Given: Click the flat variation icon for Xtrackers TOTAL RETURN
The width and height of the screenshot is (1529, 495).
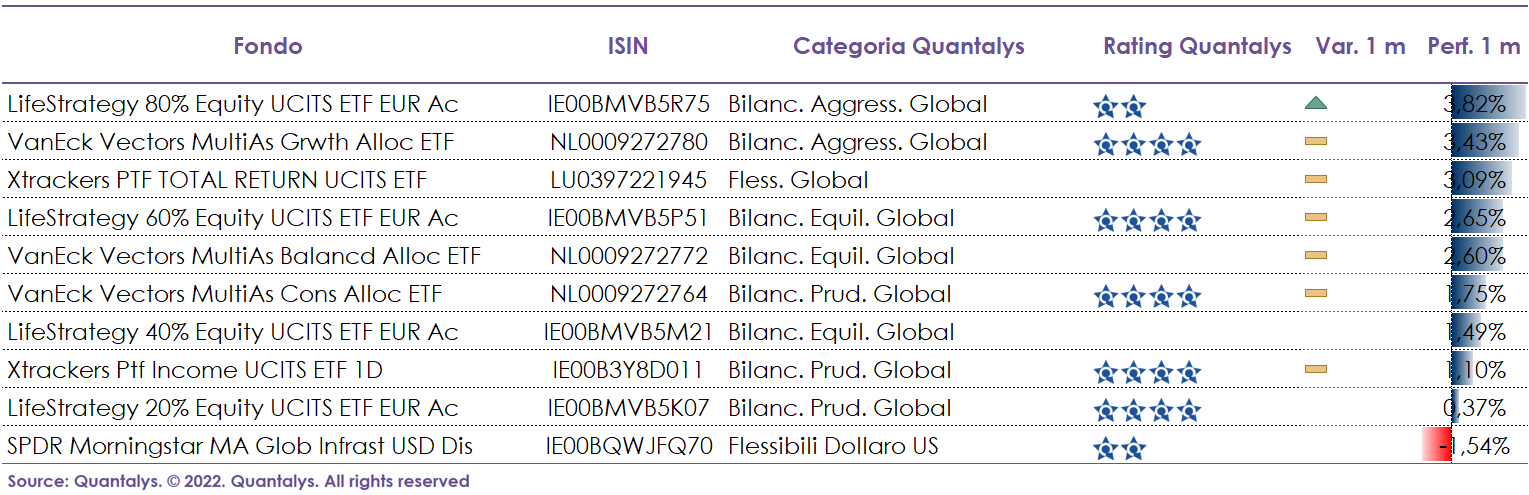Looking at the screenshot, I should (x=1316, y=180).
